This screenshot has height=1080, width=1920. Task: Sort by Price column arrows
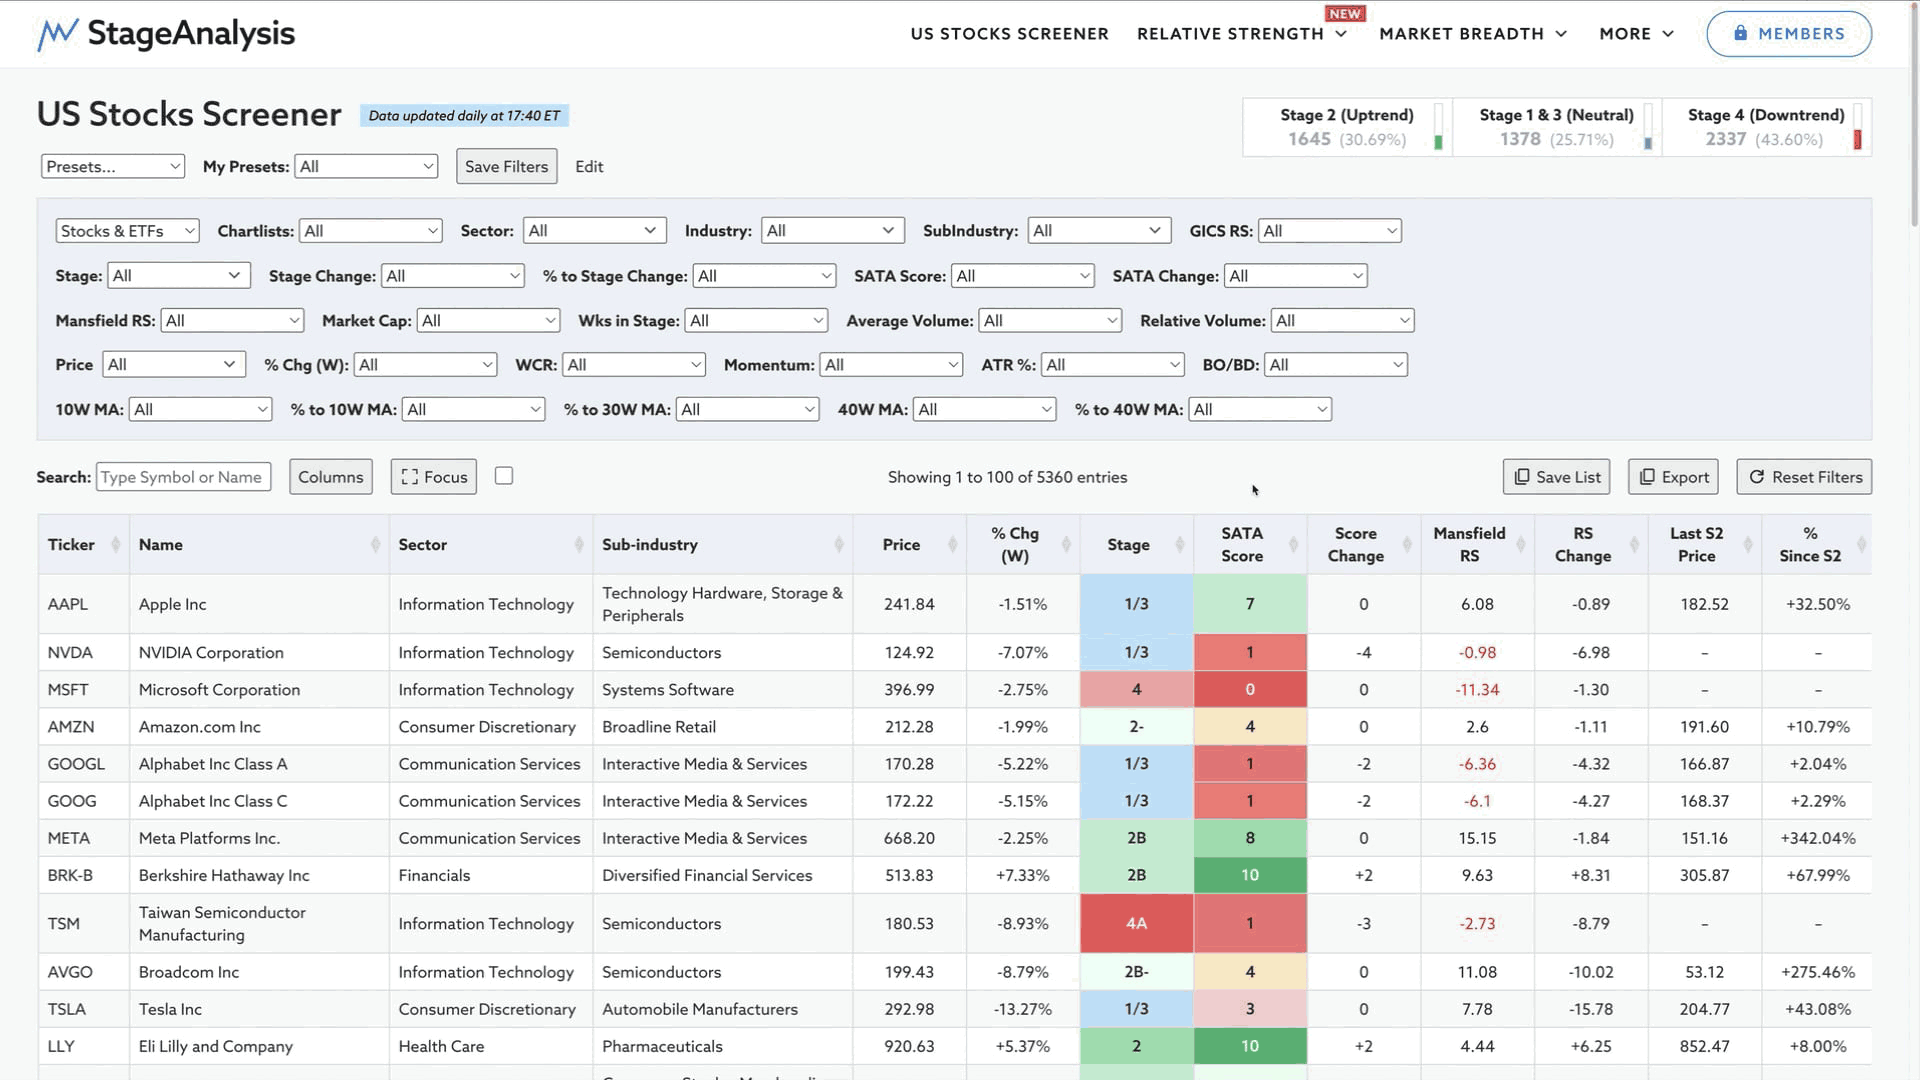[x=952, y=545]
